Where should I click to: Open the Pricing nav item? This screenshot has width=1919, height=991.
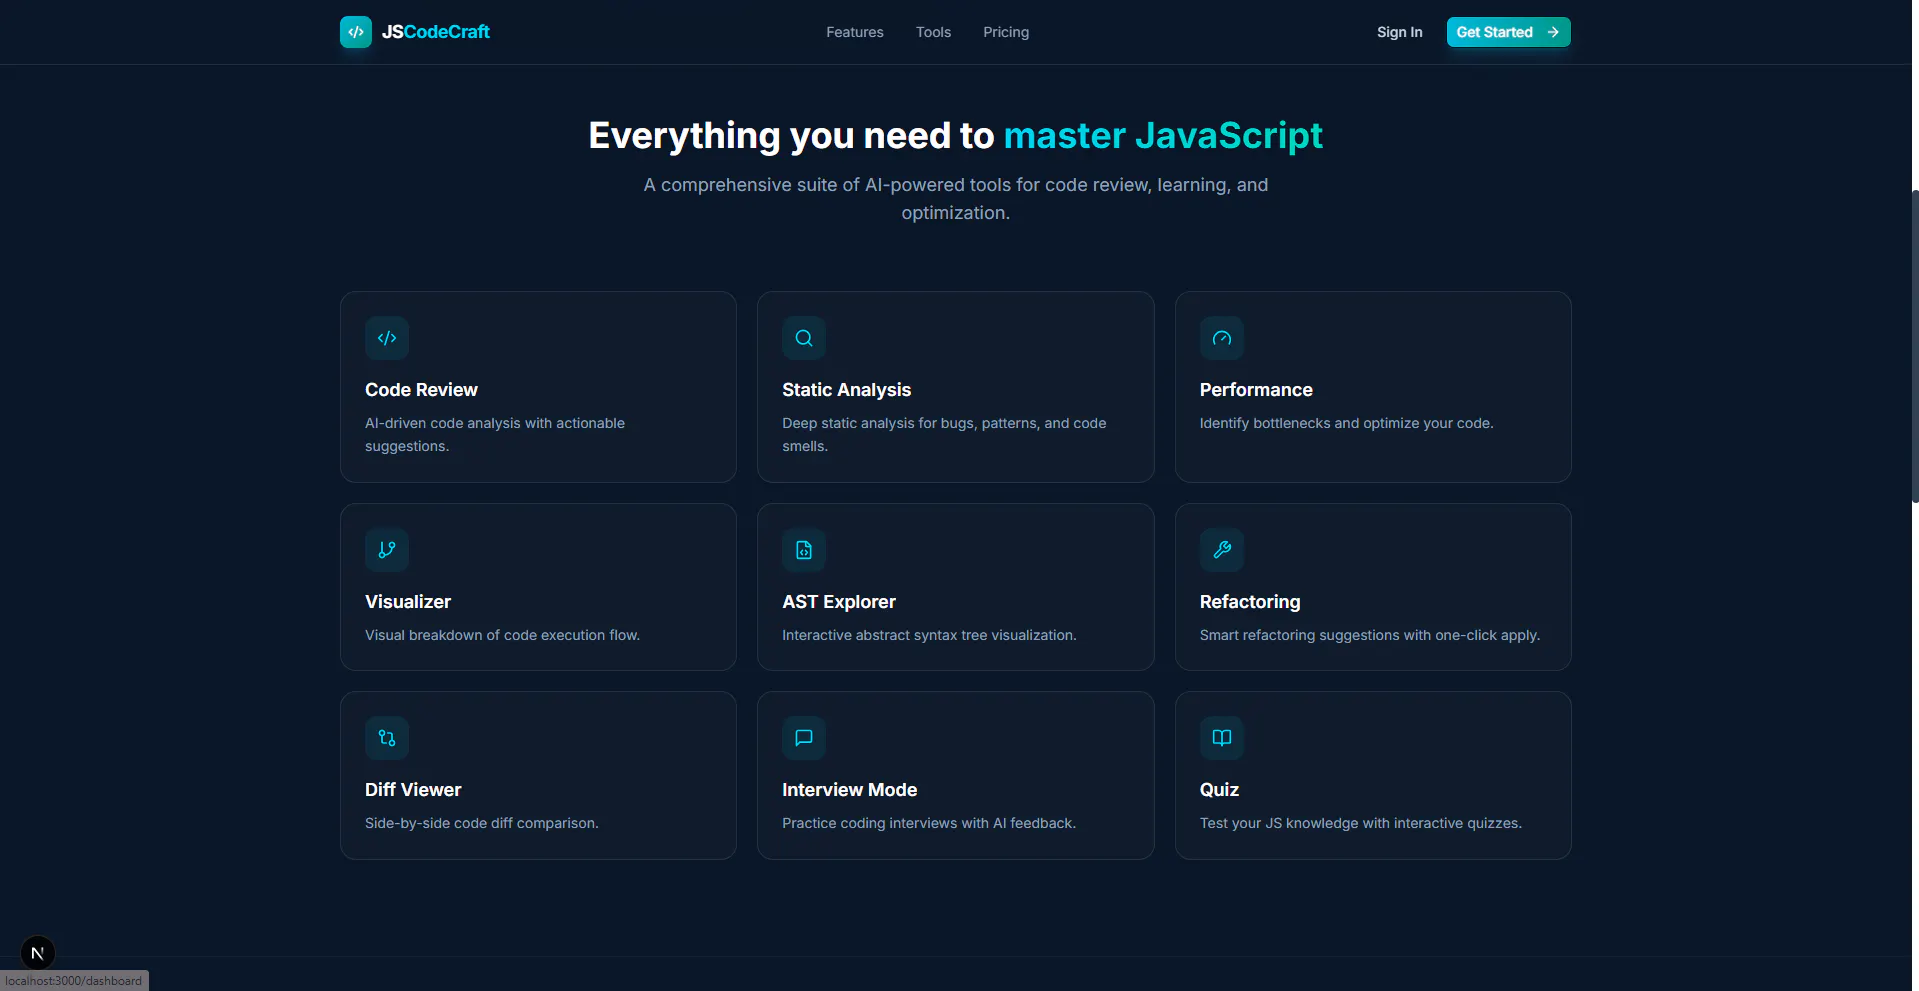(x=1006, y=32)
